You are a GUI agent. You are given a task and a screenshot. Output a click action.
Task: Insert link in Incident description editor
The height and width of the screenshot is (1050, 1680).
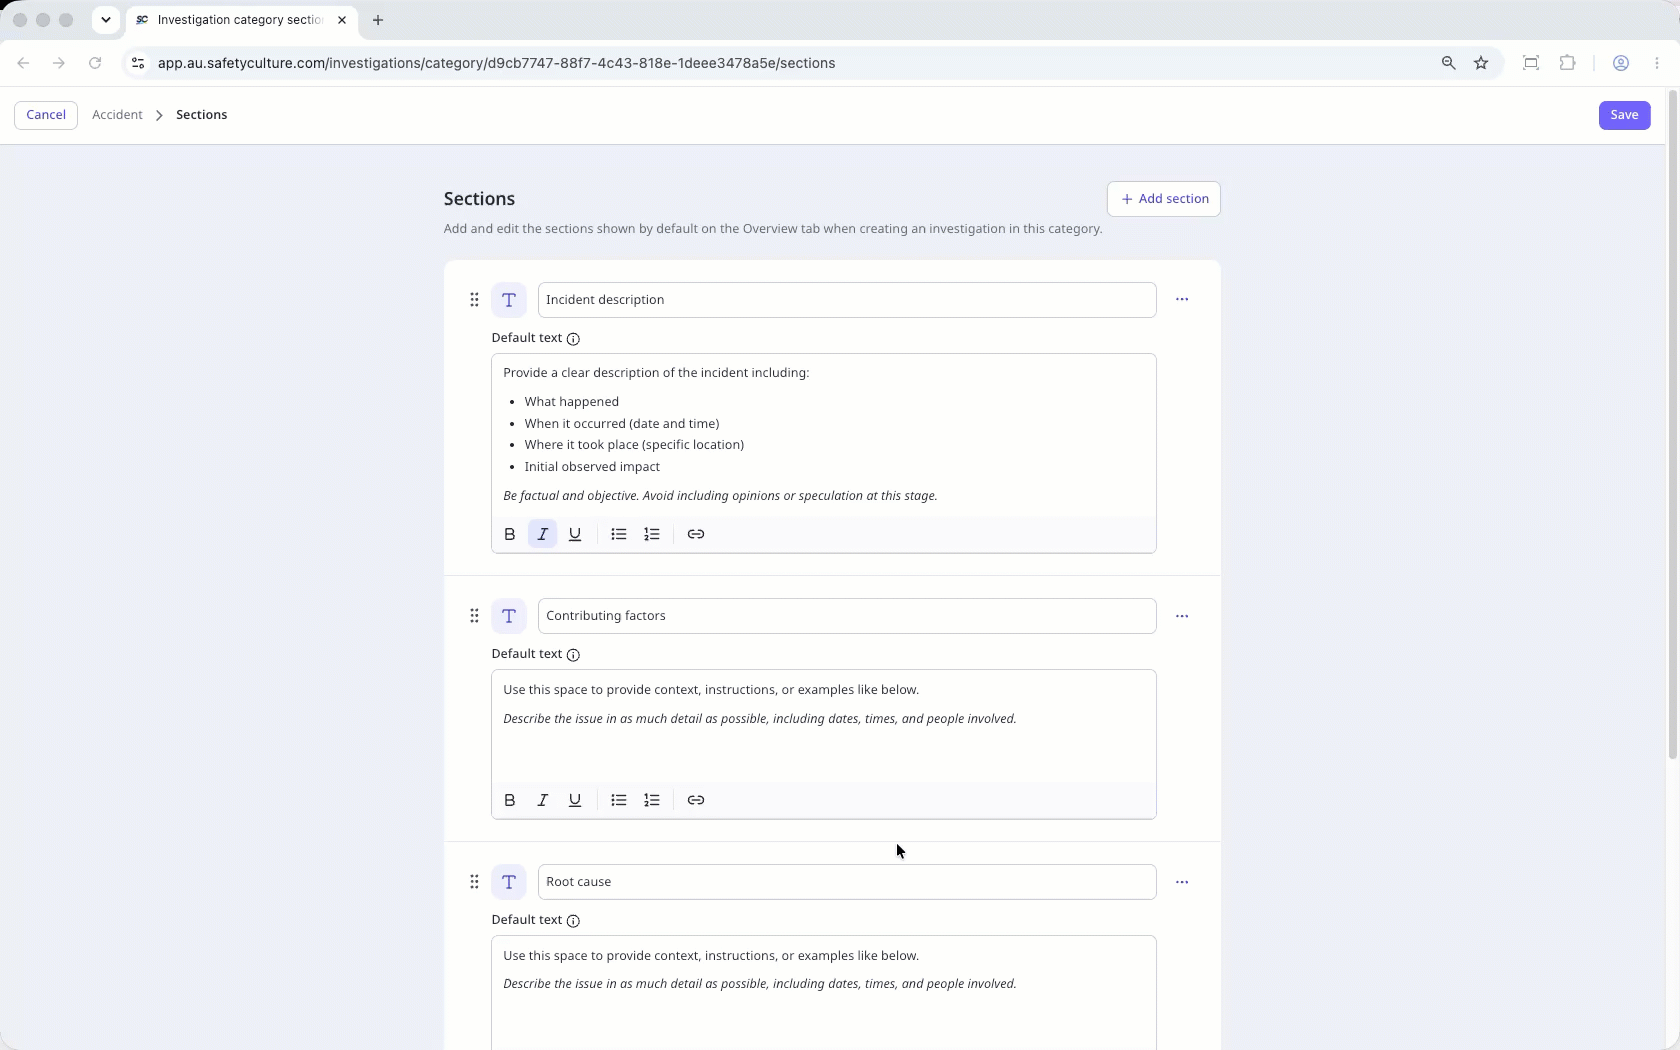pos(696,534)
